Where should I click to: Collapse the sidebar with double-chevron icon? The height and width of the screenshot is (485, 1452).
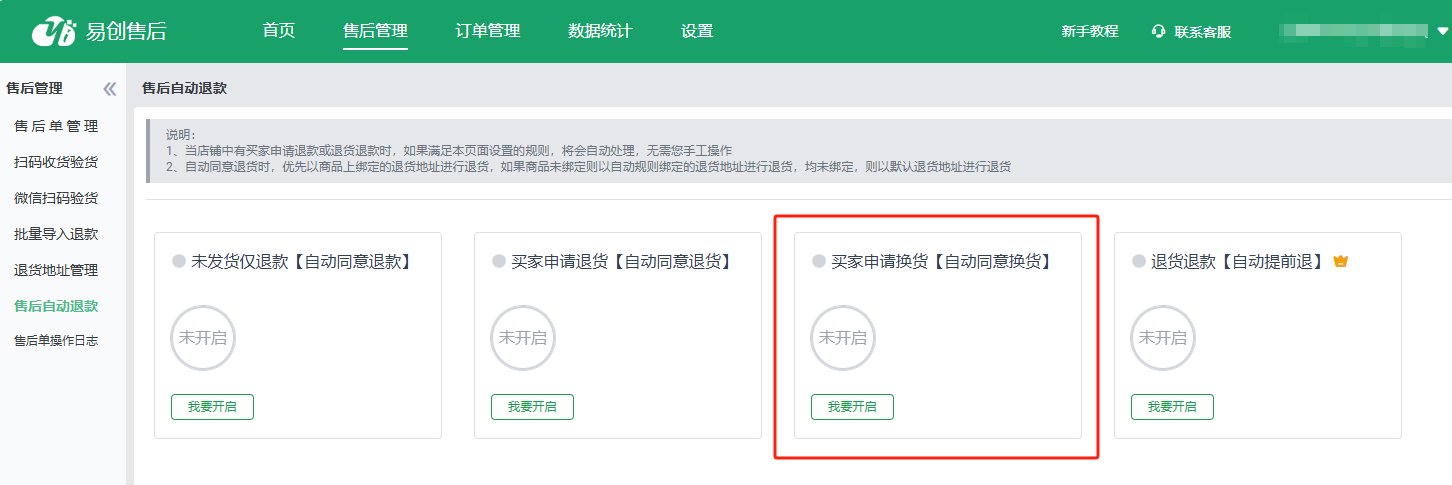click(110, 89)
